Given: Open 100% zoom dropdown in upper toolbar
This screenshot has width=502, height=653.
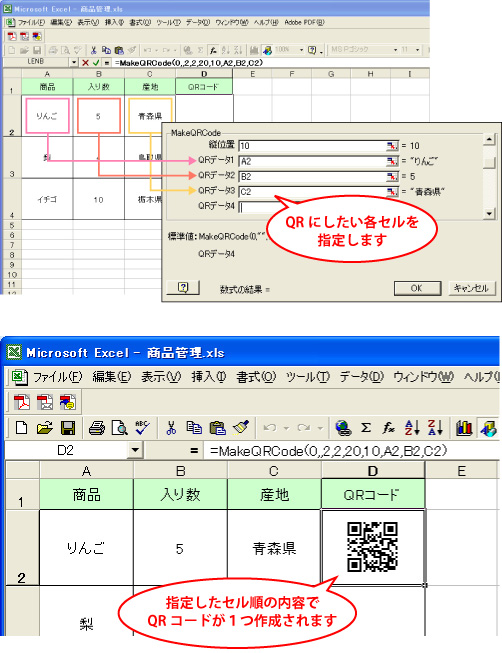Looking at the screenshot, I should (x=301, y=50).
